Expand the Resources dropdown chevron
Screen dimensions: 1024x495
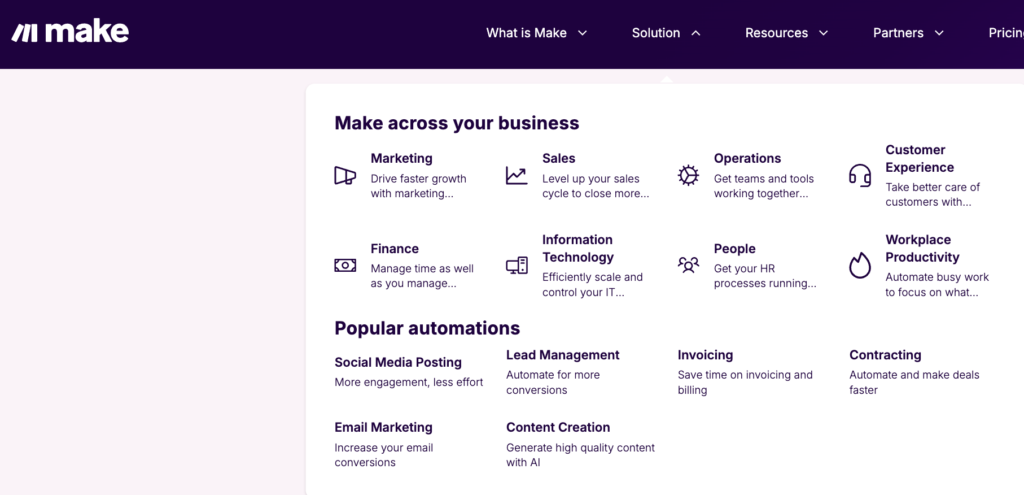824,33
